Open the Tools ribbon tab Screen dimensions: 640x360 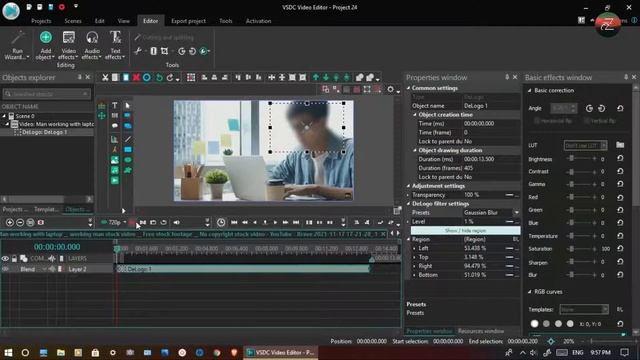coord(225,21)
